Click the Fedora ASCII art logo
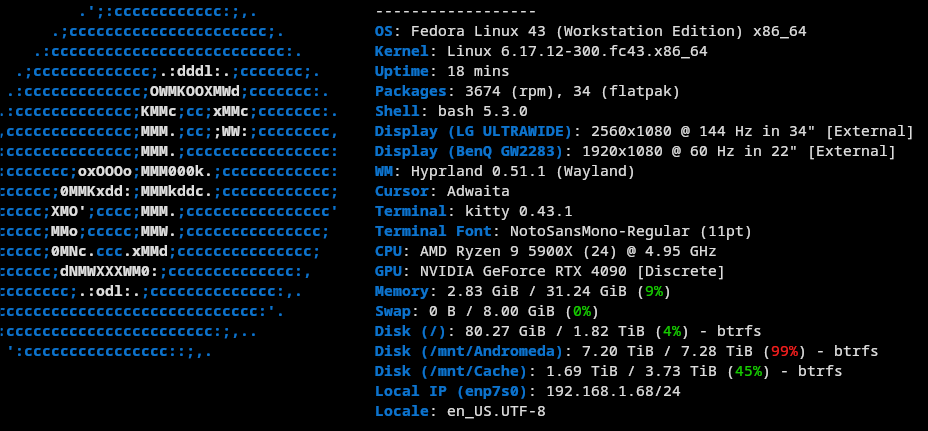Image resolution: width=928 pixels, height=431 pixels. point(169,181)
